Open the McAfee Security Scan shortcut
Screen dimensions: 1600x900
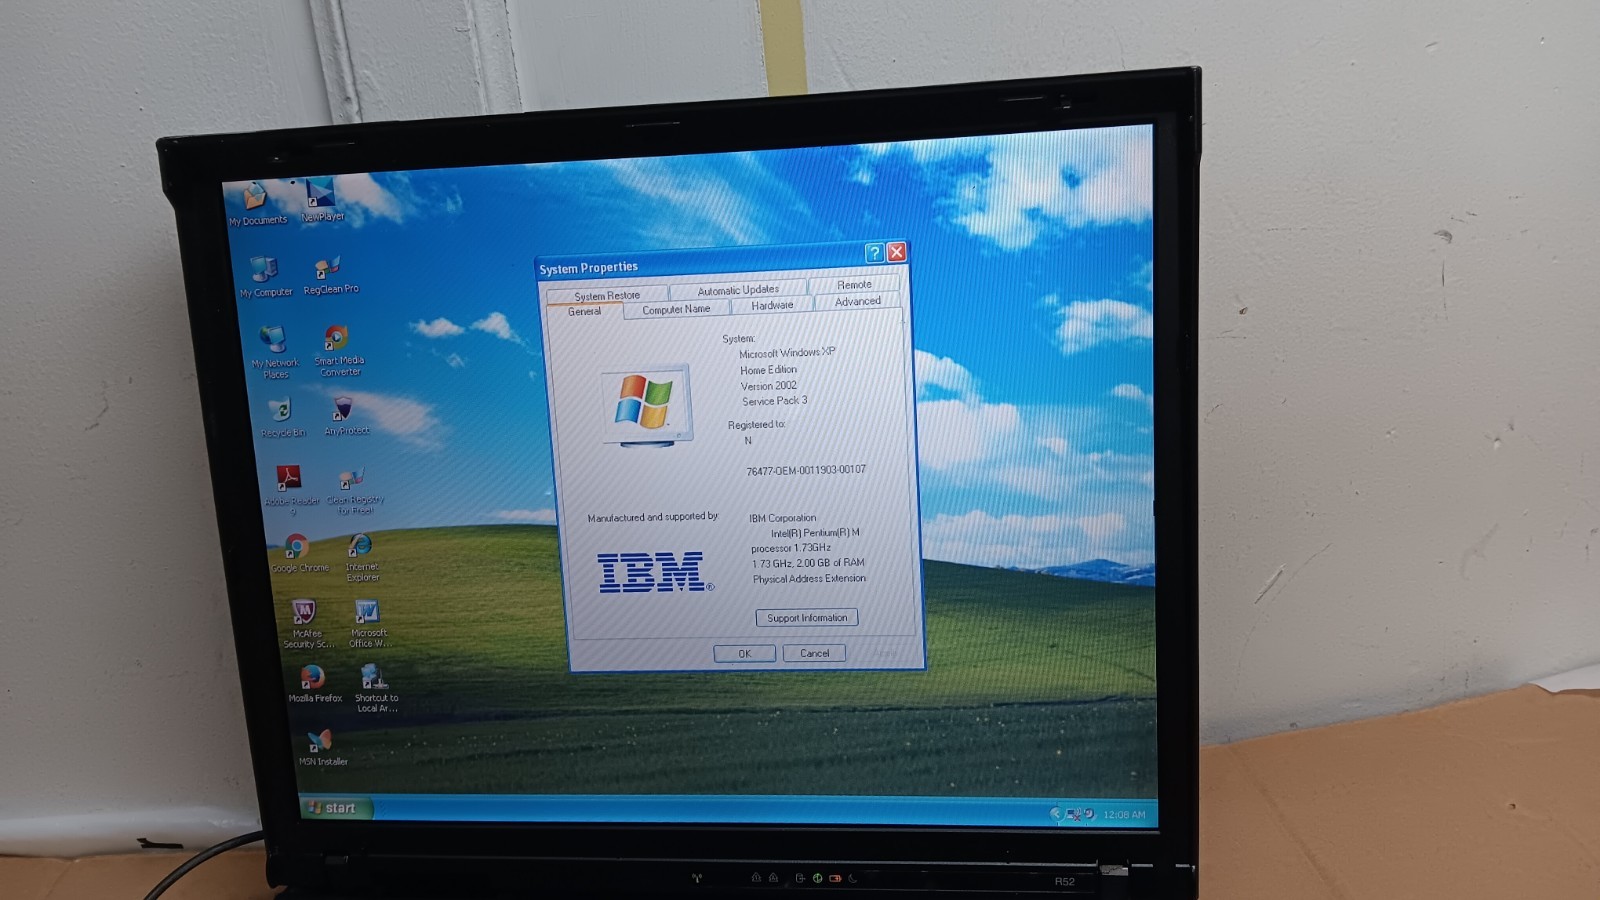[x=306, y=624]
